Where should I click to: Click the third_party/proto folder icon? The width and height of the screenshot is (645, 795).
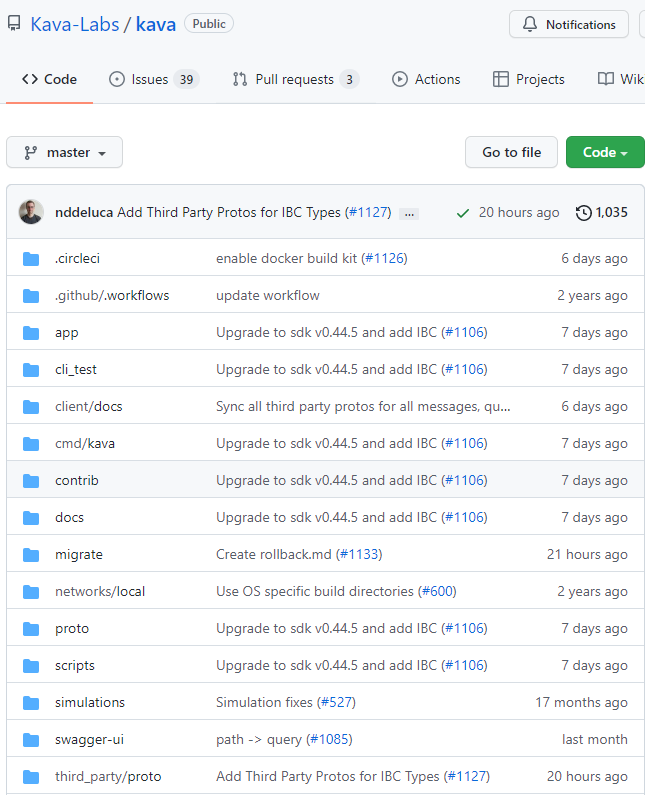pyautogui.click(x=31, y=777)
